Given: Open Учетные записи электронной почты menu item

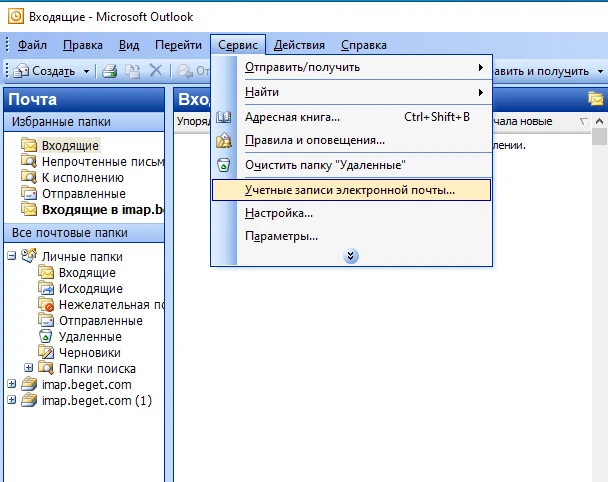Looking at the screenshot, I should coord(350,189).
